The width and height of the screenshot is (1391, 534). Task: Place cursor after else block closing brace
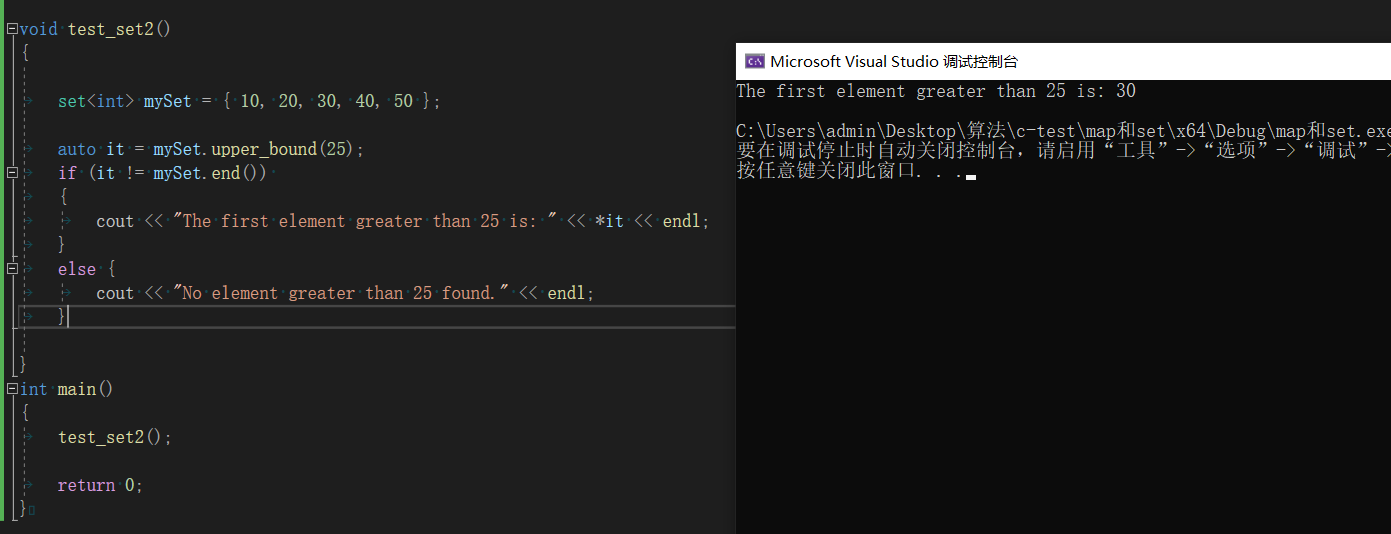[x=69, y=317]
